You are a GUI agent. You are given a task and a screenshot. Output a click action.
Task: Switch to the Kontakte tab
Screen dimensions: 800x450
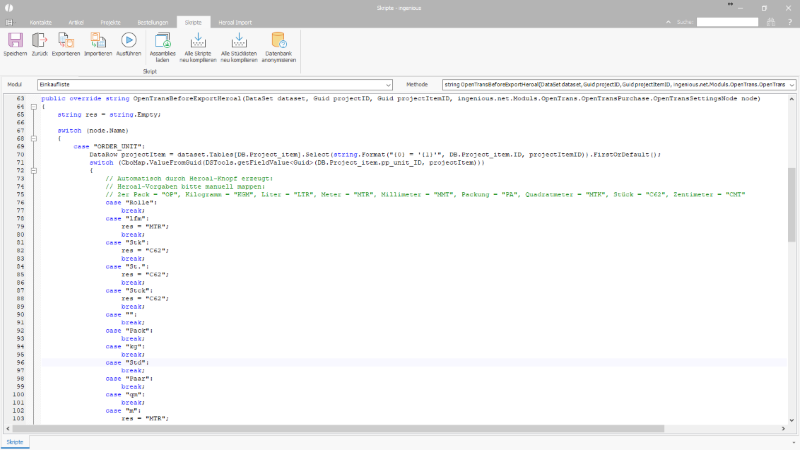41,22
